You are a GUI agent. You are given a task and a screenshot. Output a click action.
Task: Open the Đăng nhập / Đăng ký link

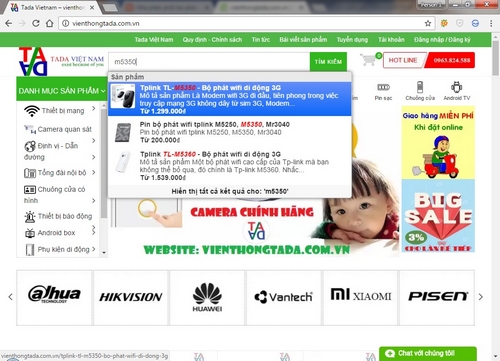point(442,40)
